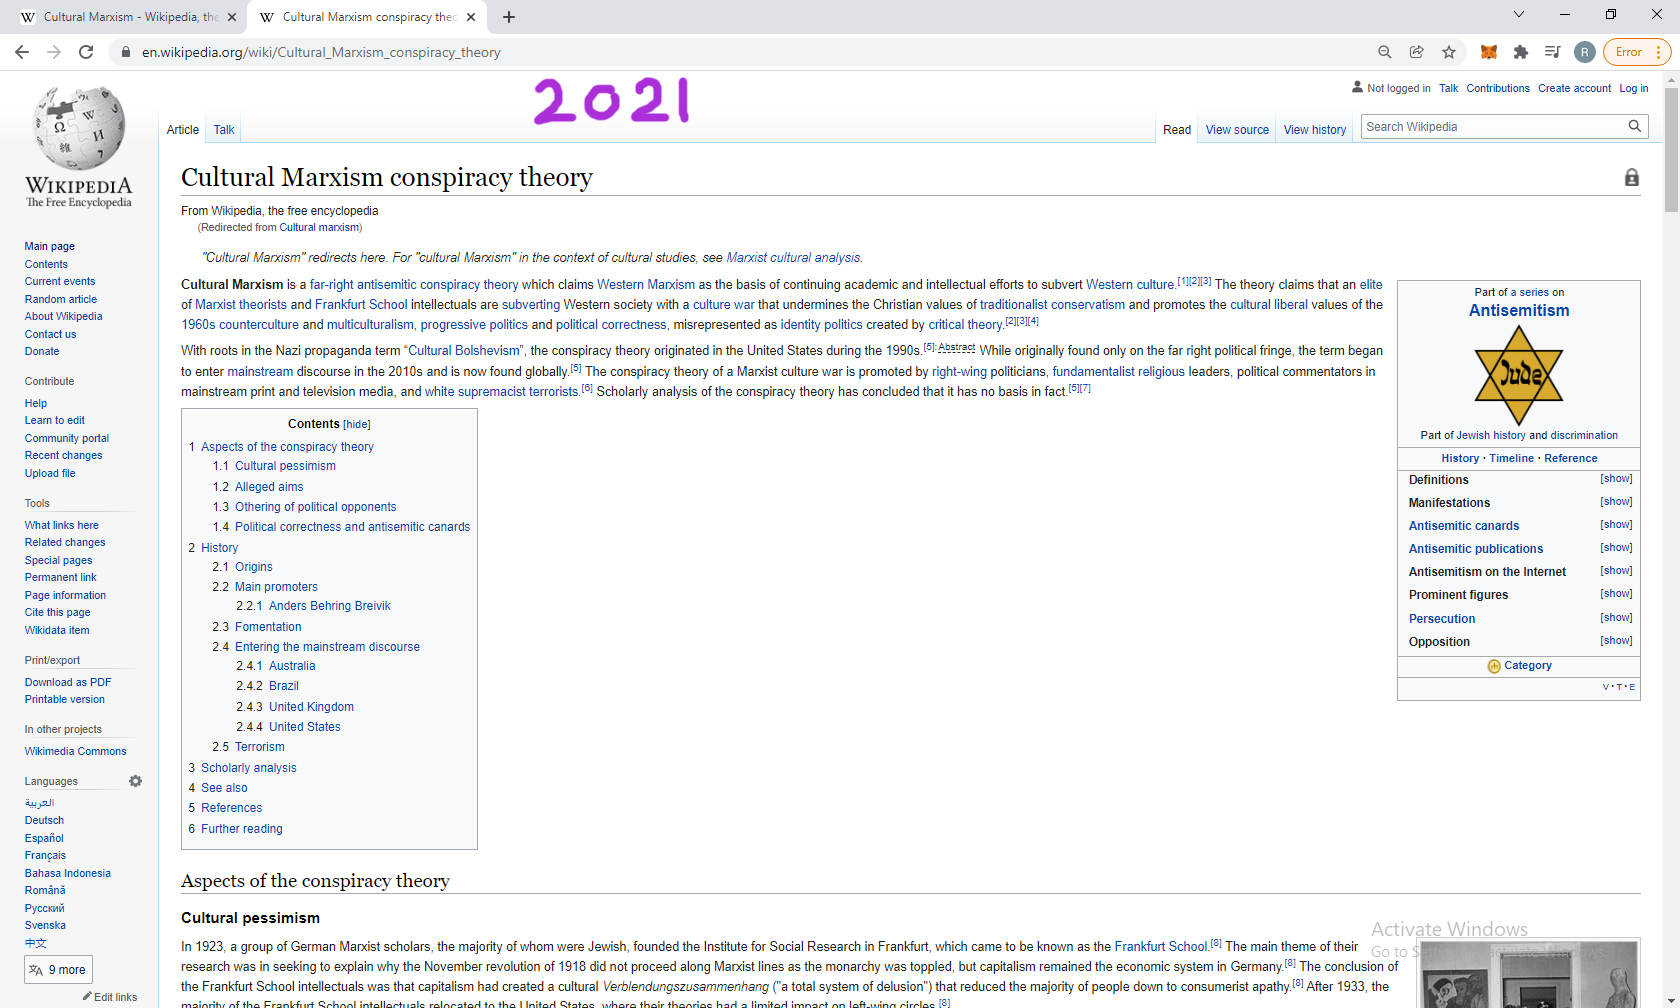Open a new browser tab with plus icon
The height and width of the screenshot is (1008, 1680).
pos(509,17)
